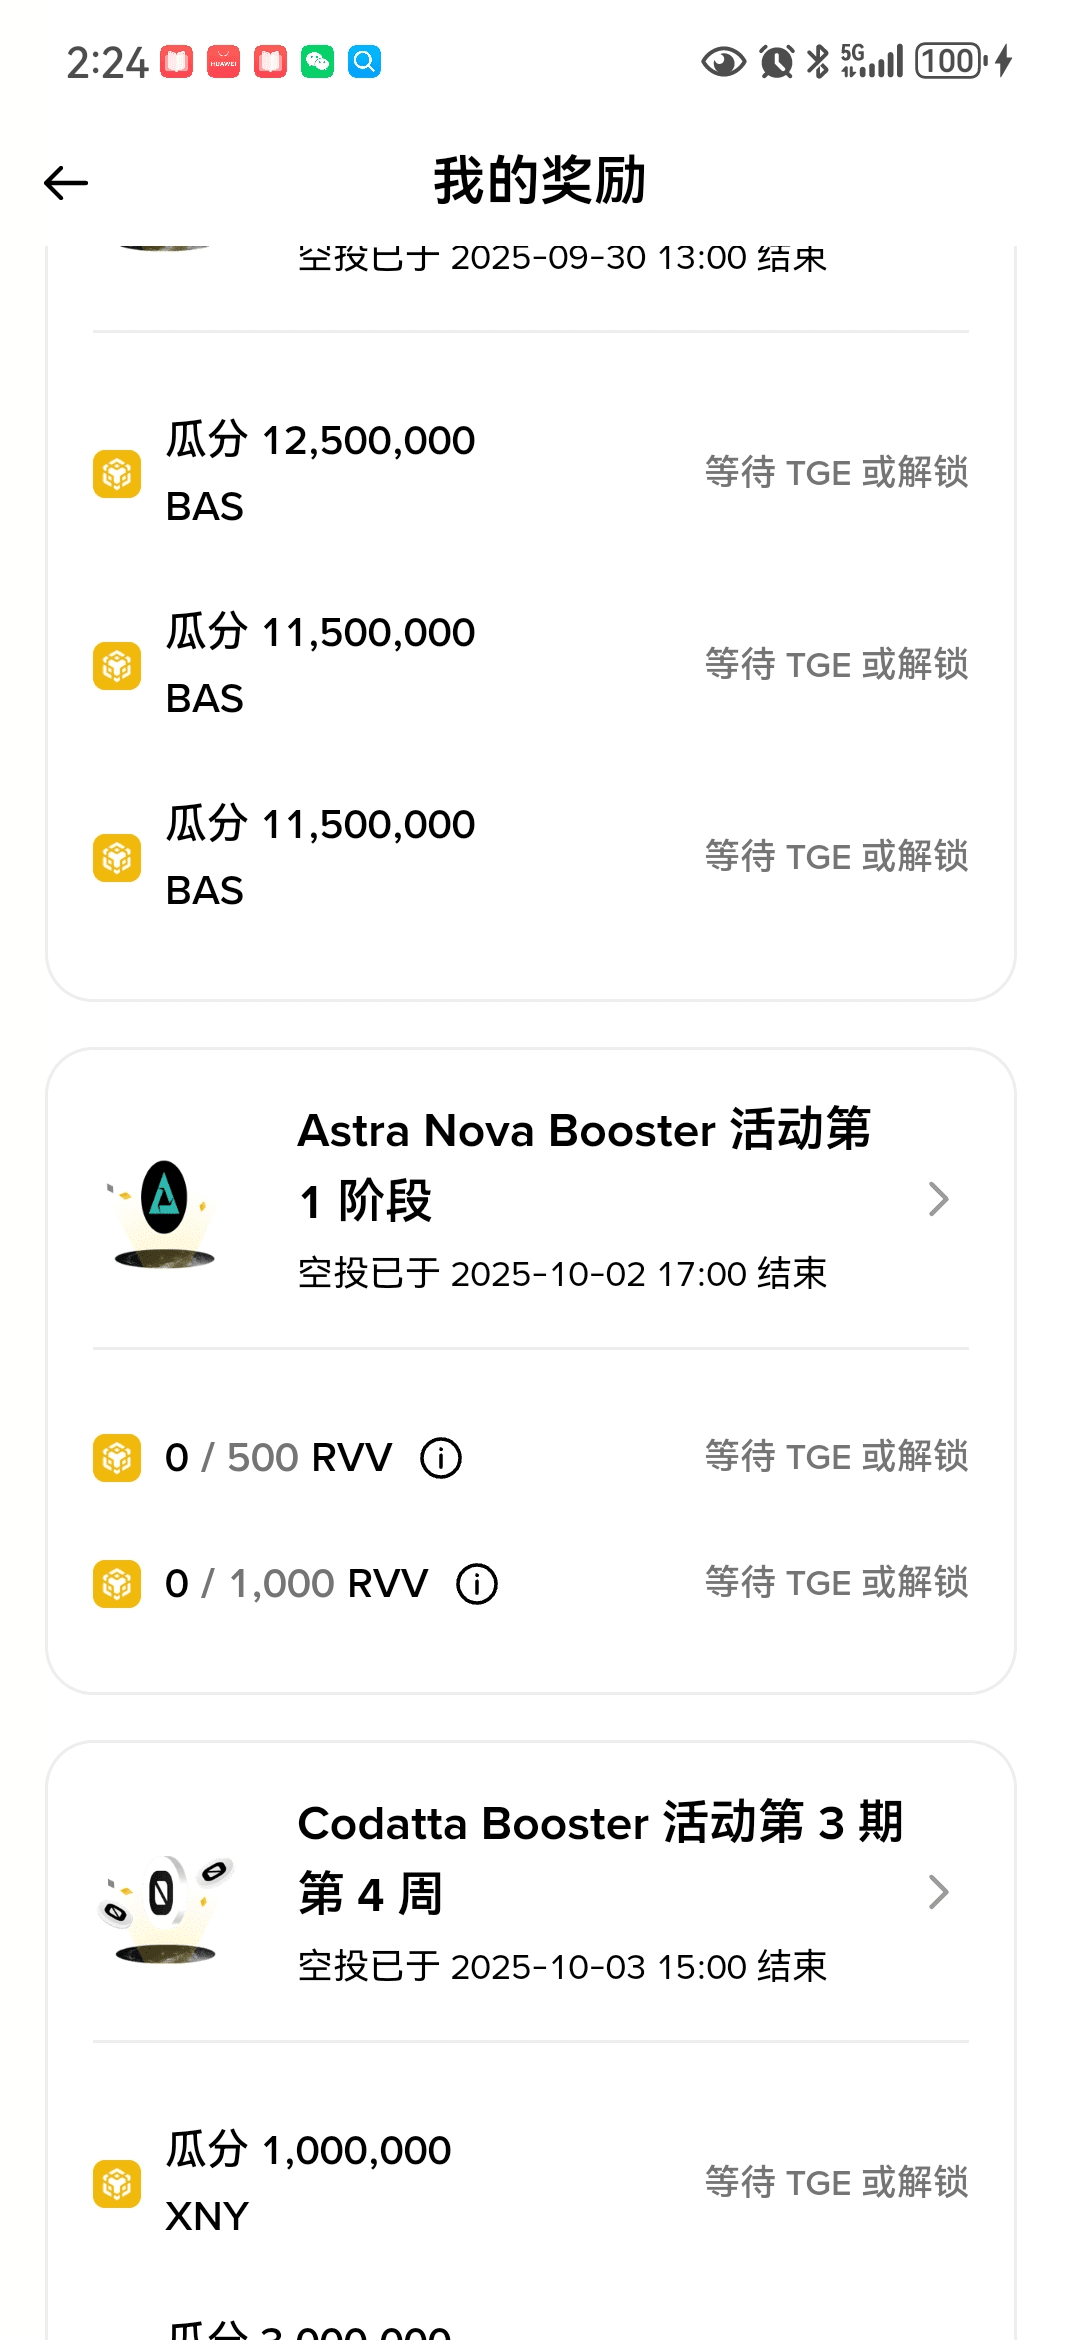Open info icon beside 500 RVV

pyautogui.click(x=441, y=1458)
